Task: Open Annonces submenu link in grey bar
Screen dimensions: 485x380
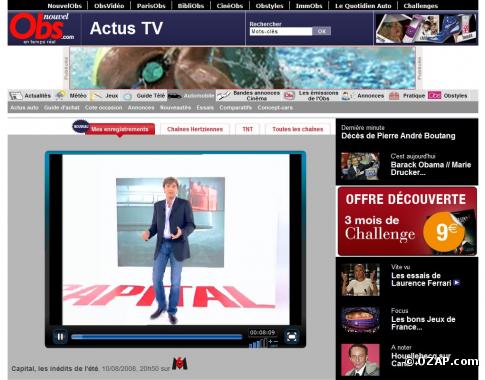Action: click(x=141, y=108)
